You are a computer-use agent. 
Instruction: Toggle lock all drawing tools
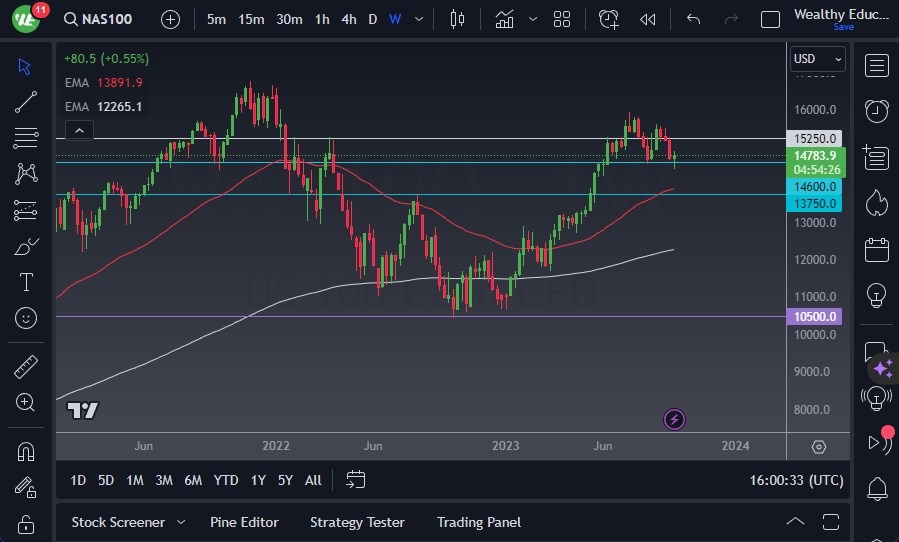(x=27, y=523)
